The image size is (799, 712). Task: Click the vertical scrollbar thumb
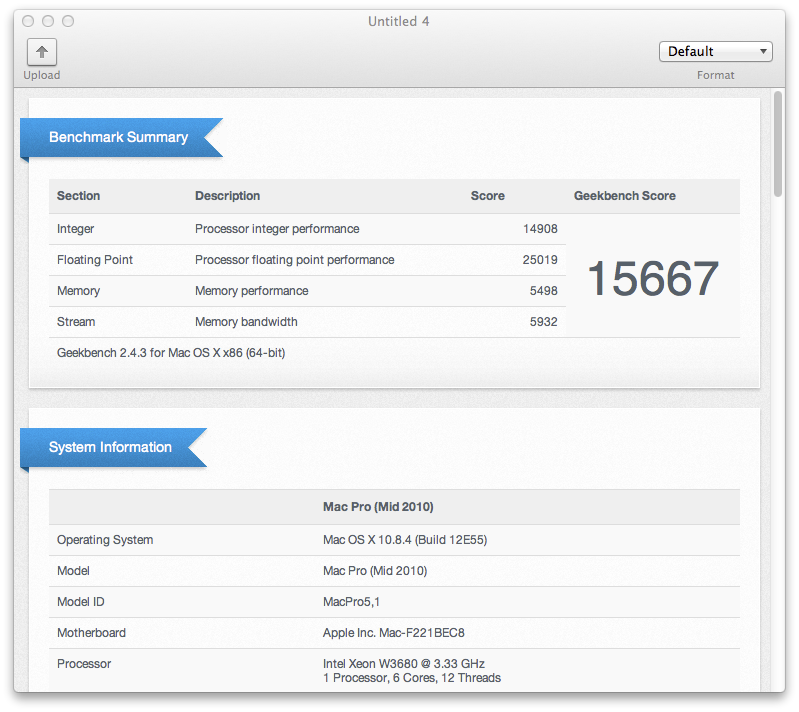(x=778, y=144)
